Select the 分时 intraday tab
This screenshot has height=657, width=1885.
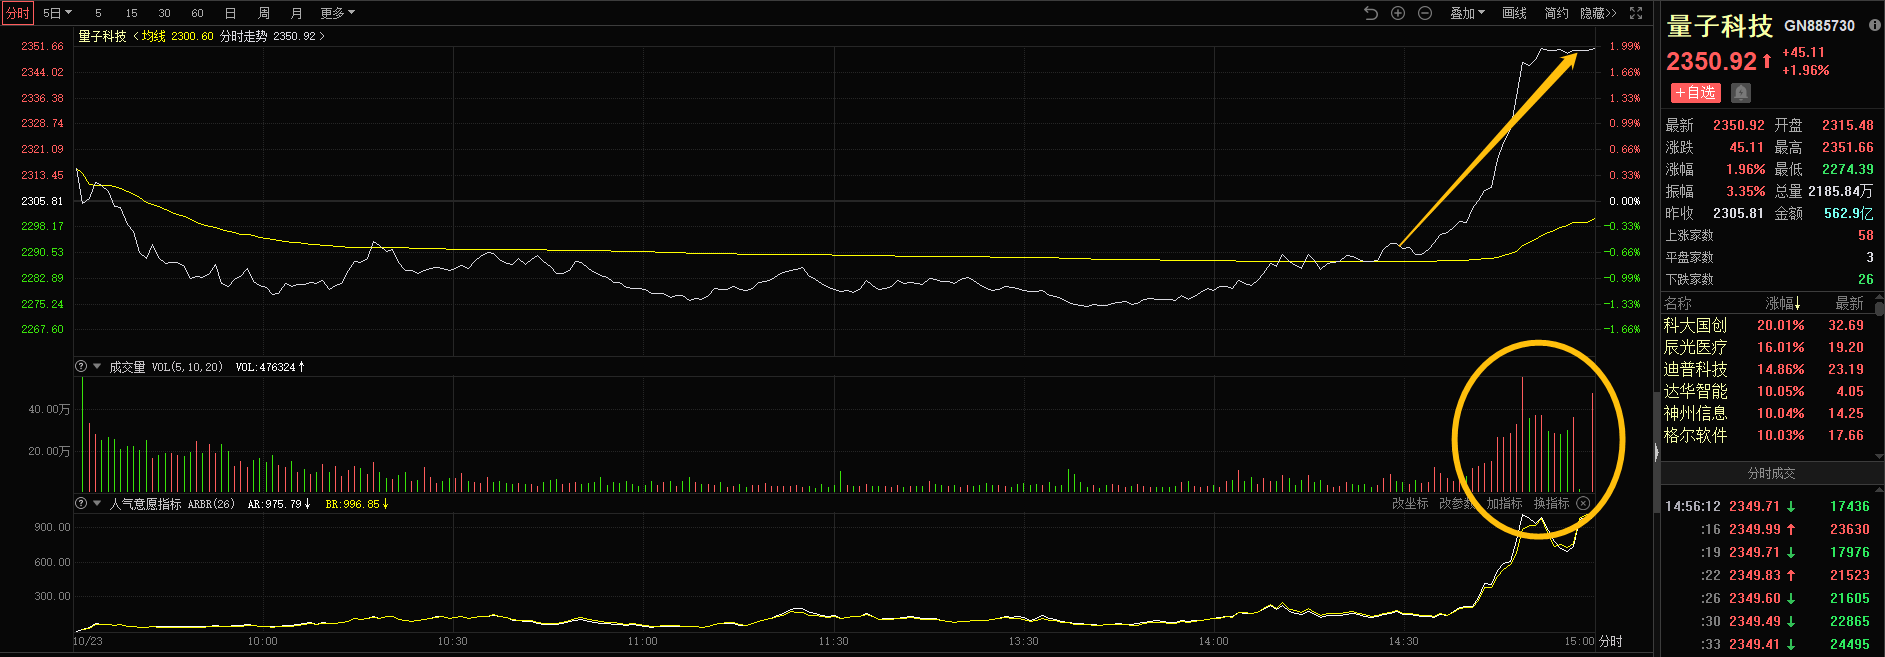[x=18, y=13]
